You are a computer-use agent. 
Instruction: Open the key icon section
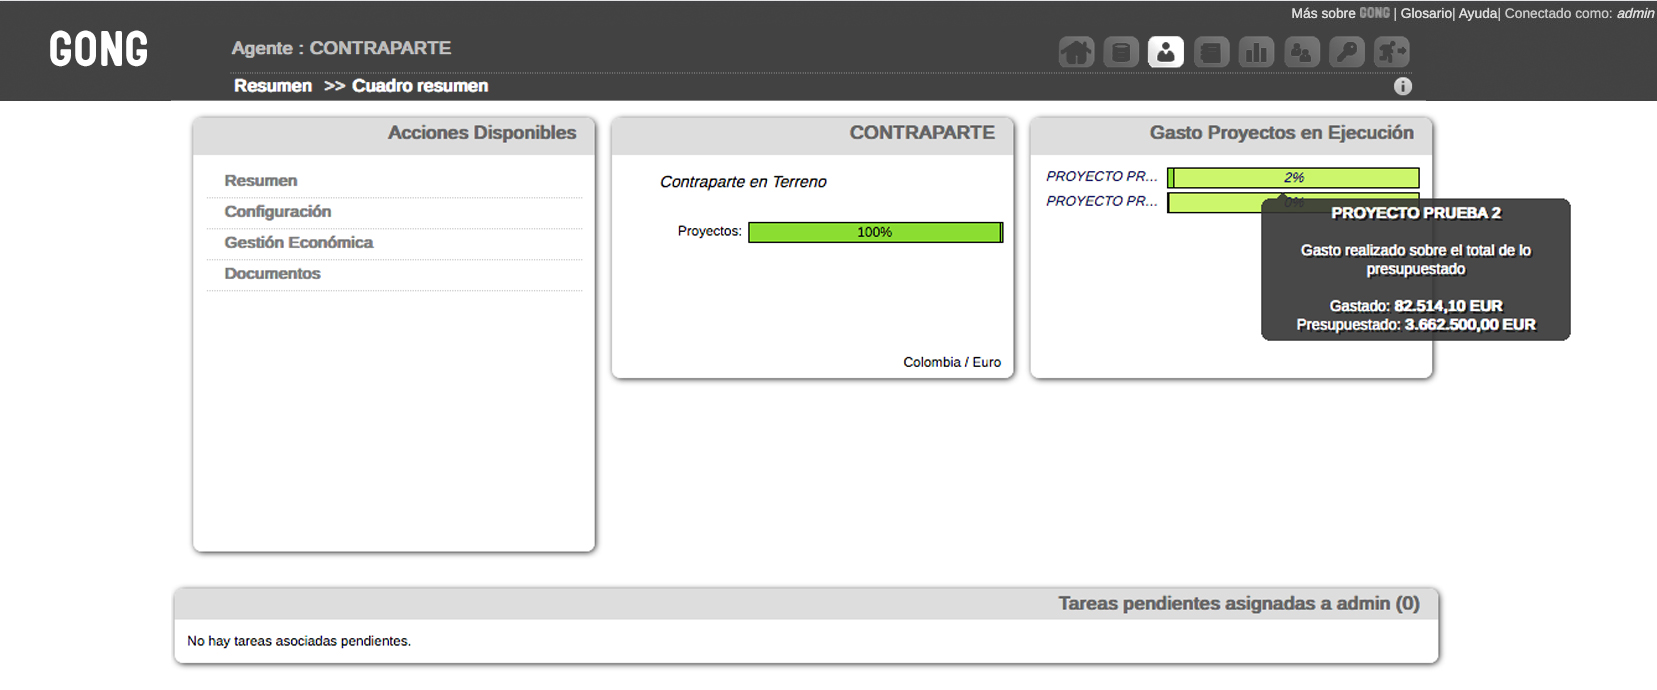coord(1347,52)
